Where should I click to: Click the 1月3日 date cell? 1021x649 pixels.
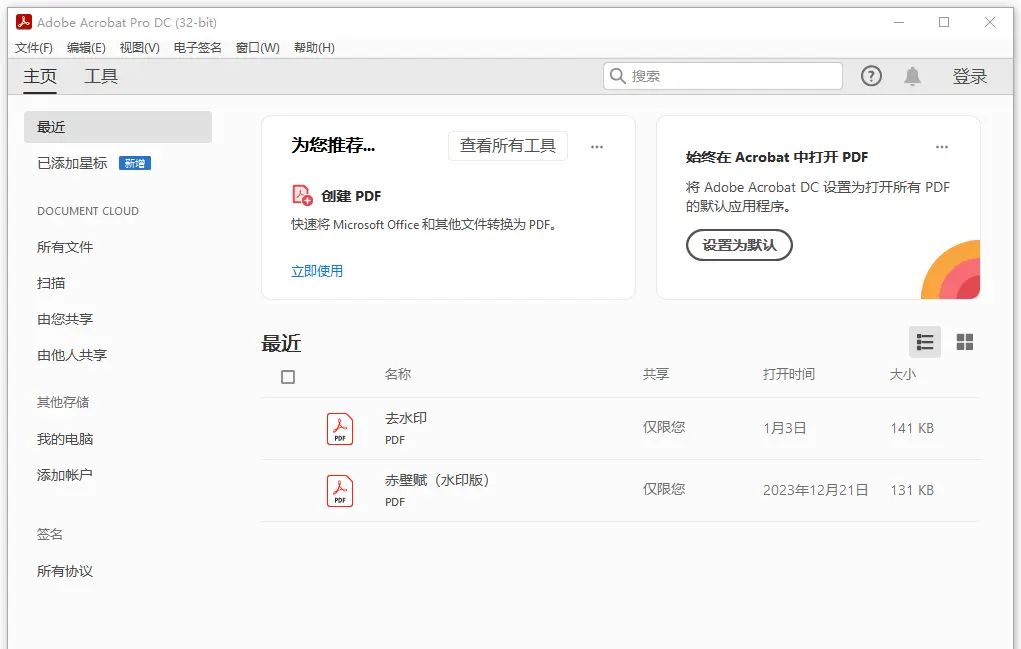pyautogui.click(x=785, y=428)
